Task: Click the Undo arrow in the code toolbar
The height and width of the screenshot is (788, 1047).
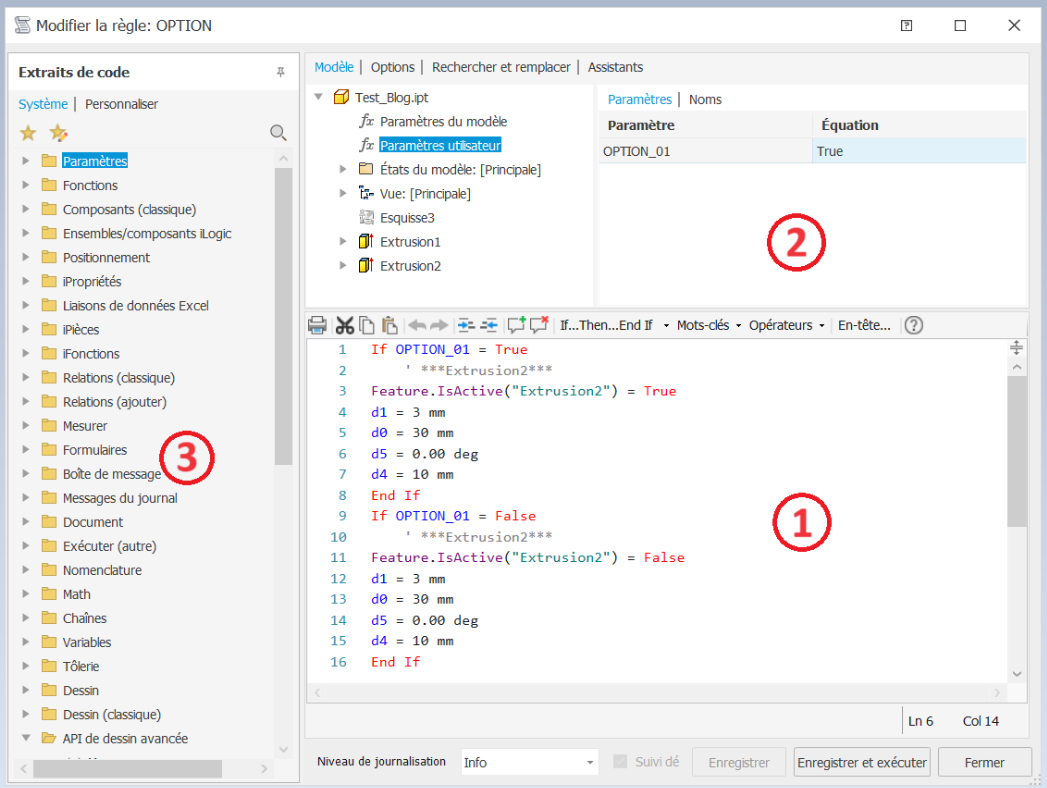Action: (417, 325)
